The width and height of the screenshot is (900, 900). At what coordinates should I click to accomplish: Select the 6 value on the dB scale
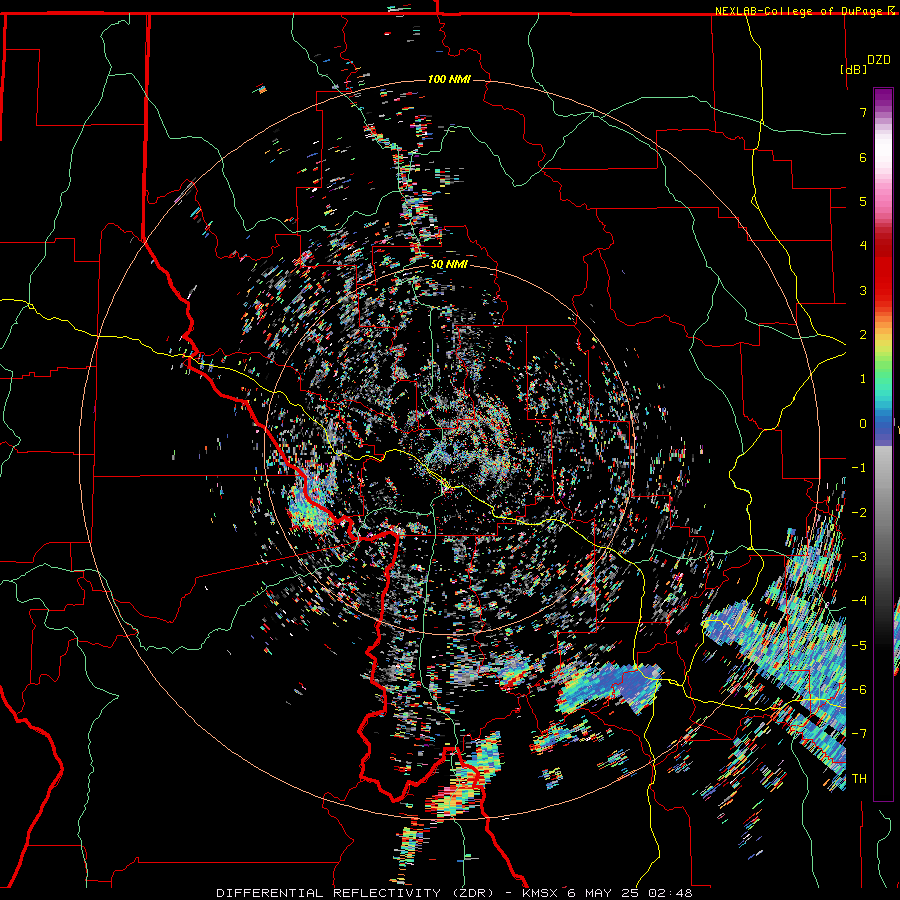[863, 157]
